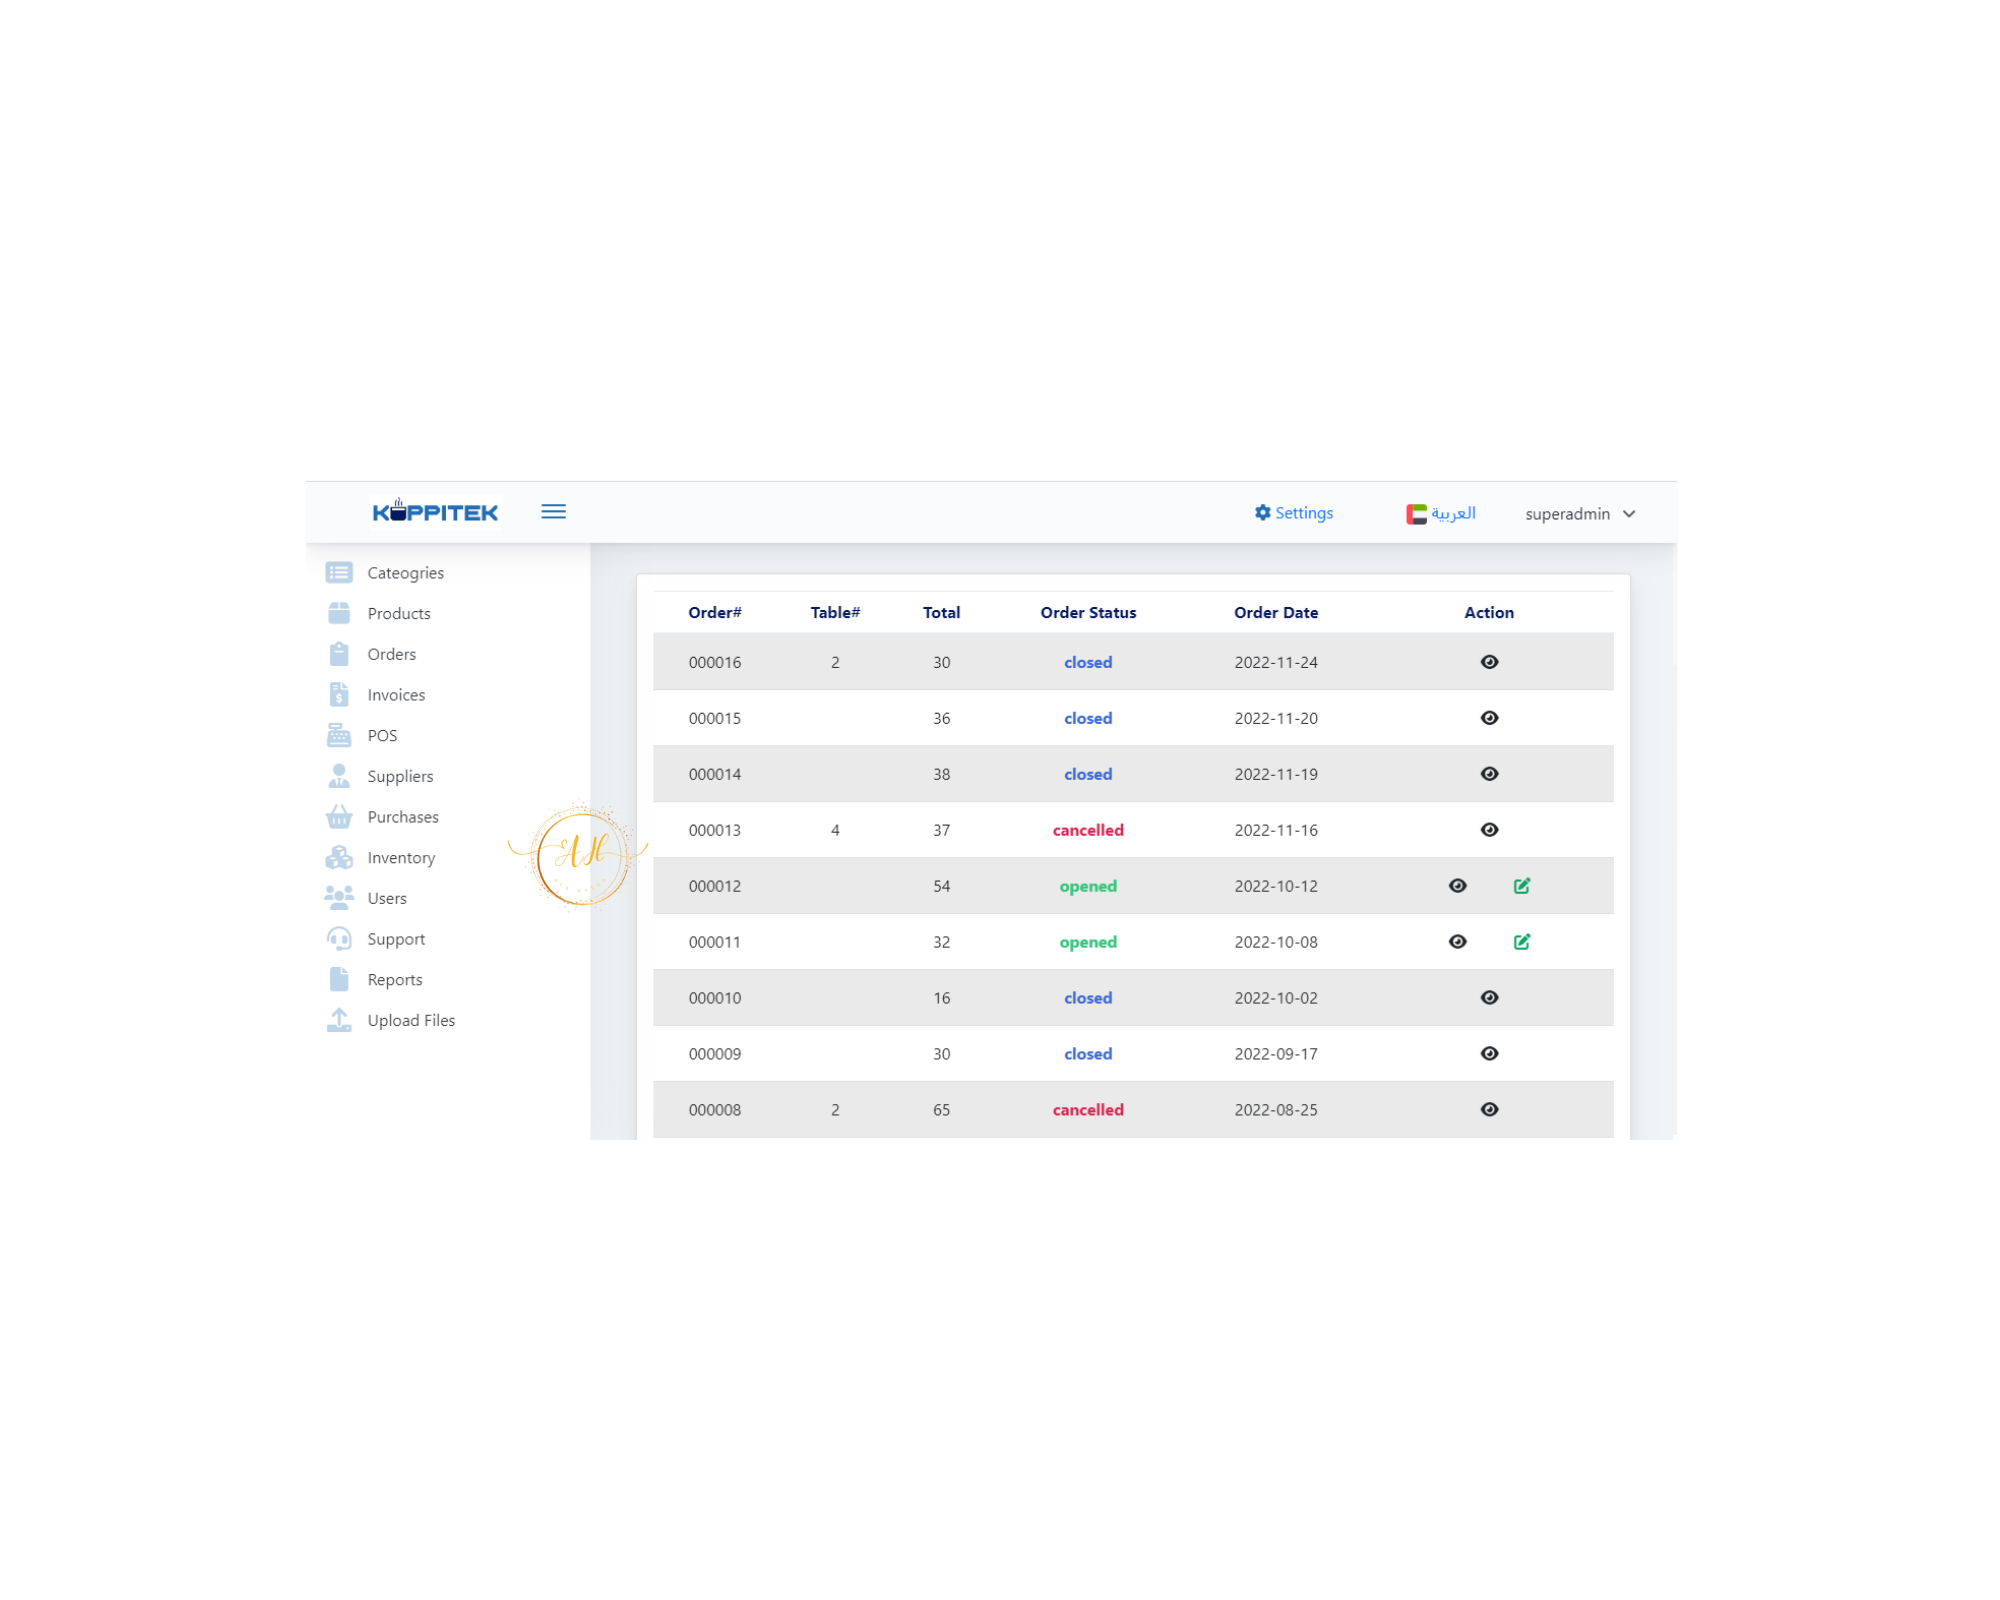2000x1600 pixels.
Task: Click the Users group icon
Action: point(339,898)
